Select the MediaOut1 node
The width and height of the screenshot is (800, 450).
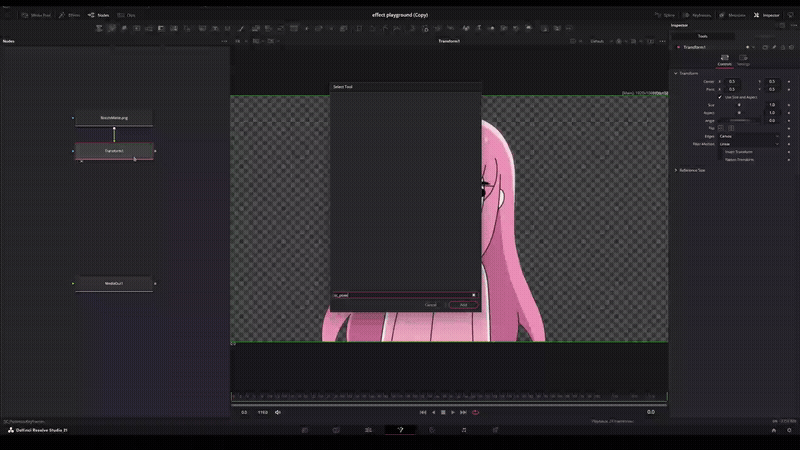click(114, 284)
